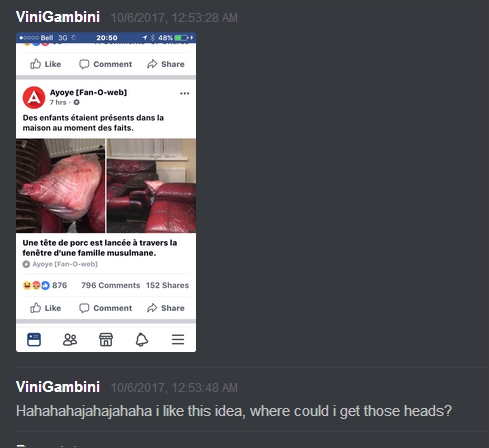Click the post privacy gear icon

tap(77, 102)
